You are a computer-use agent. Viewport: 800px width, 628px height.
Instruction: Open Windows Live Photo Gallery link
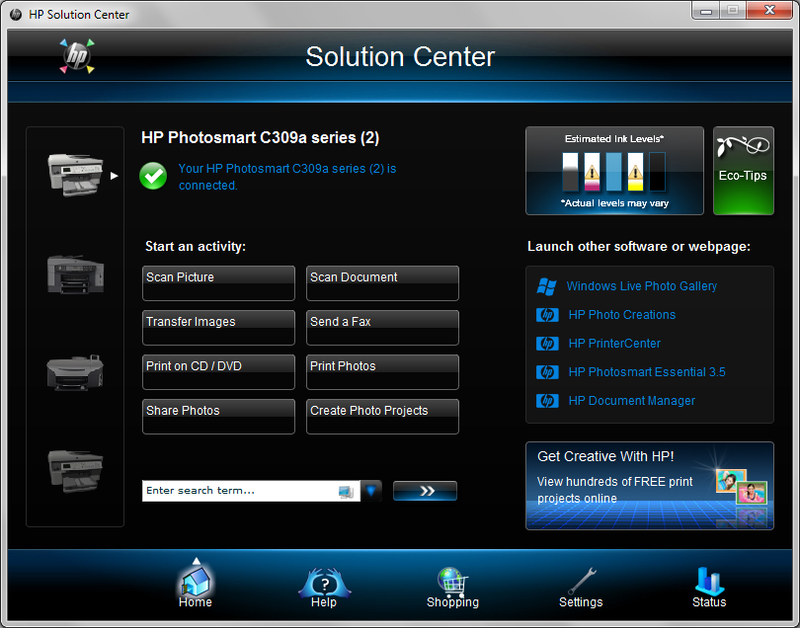(x=641, y=286)
